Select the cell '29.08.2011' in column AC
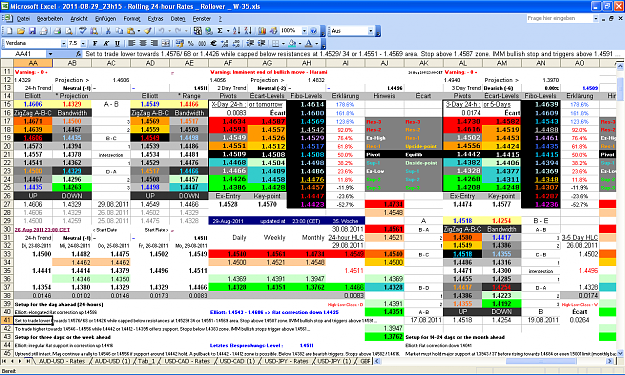Image resolution: width=625 pixels, height=375 pixels. coord(111,204)
